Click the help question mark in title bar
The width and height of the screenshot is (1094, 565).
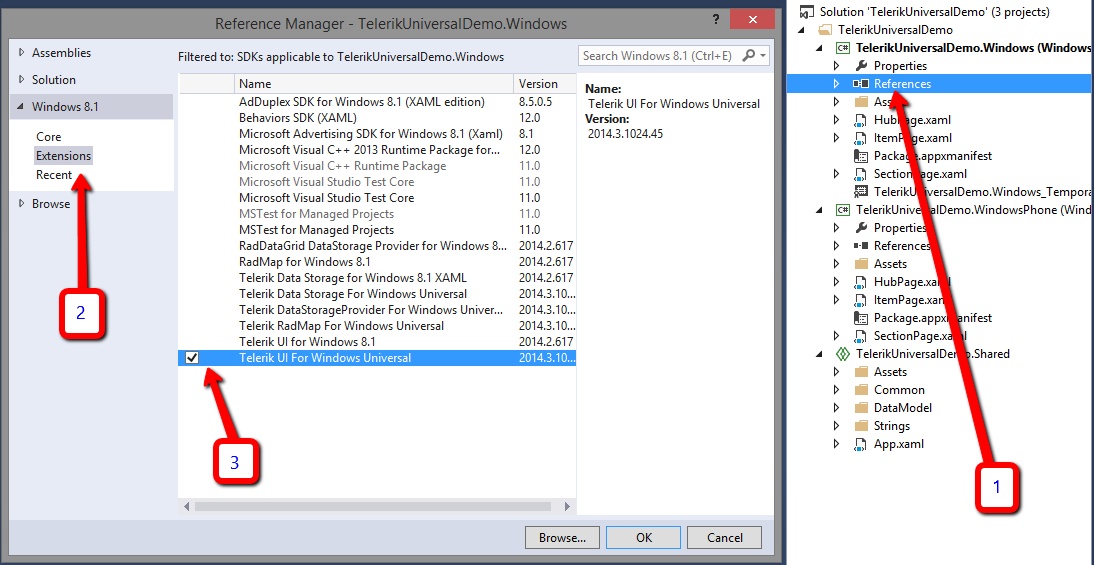tap(716, 21)
